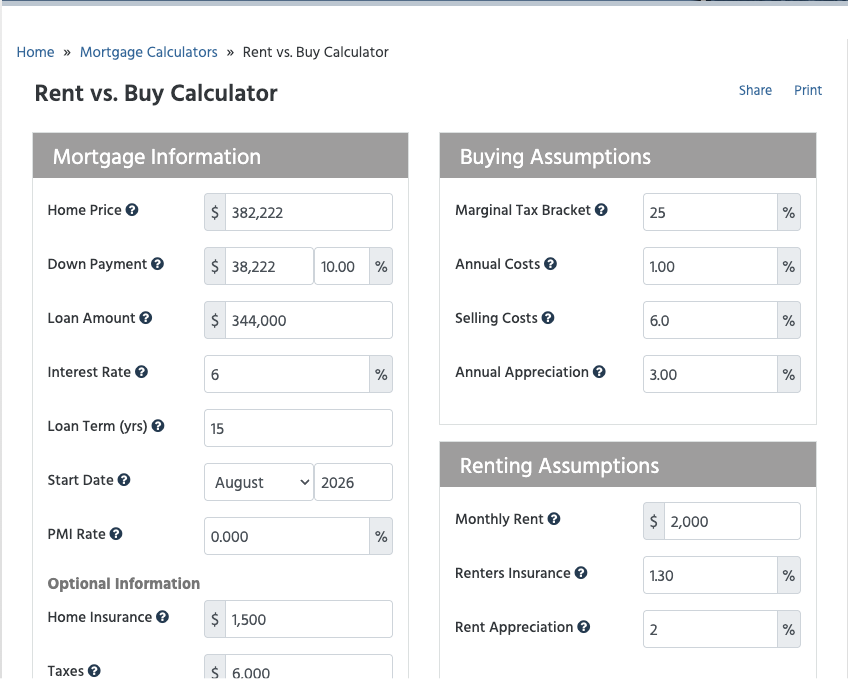This screenshot has height=679, width=848.
Task: Focus the Marginal Tax Bracket field
Action: click(x=710, y=212)
